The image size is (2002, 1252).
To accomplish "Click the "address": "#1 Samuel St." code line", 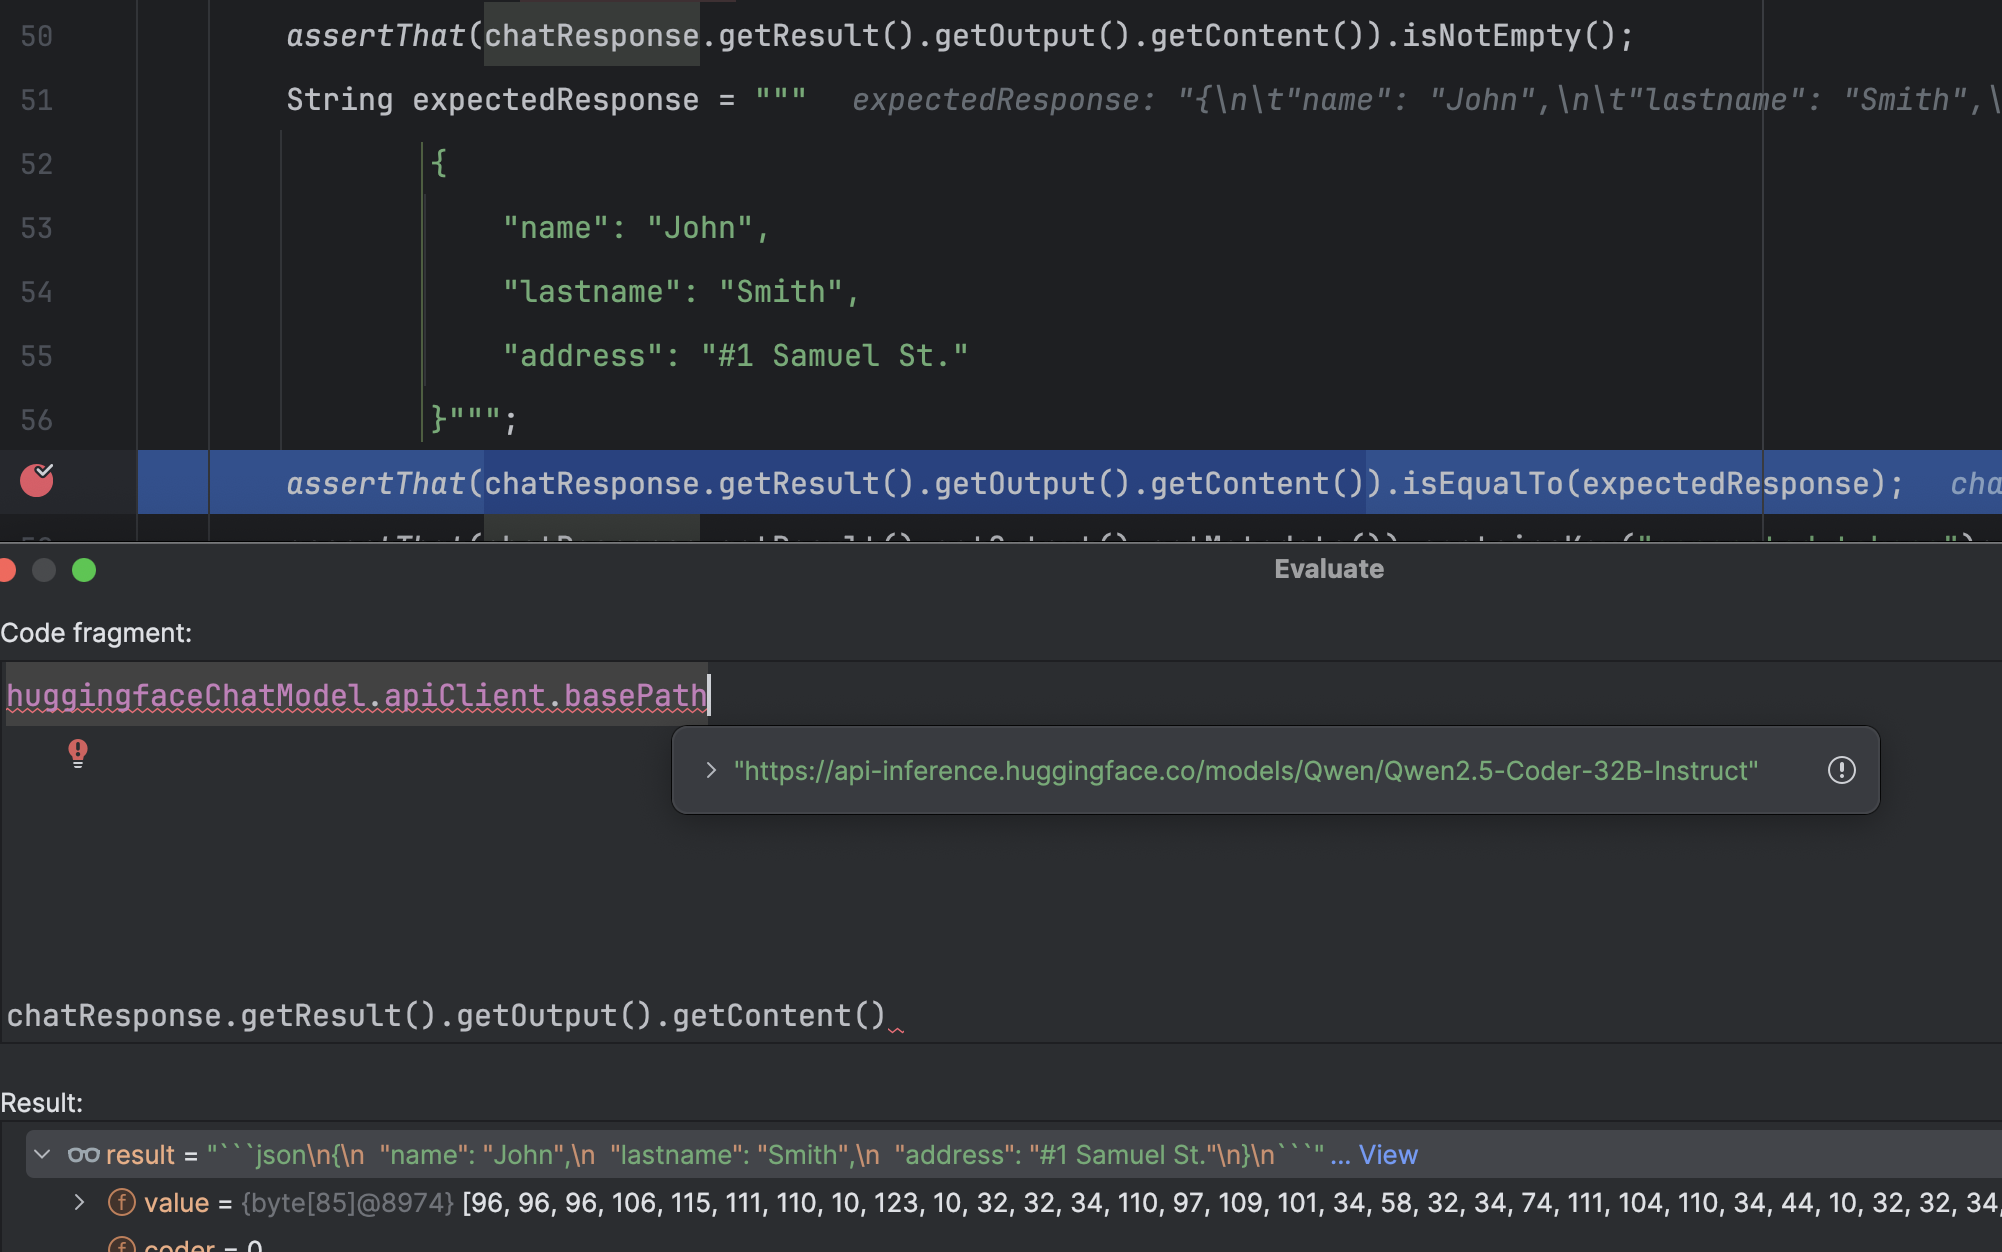I will tap(735, 356).
